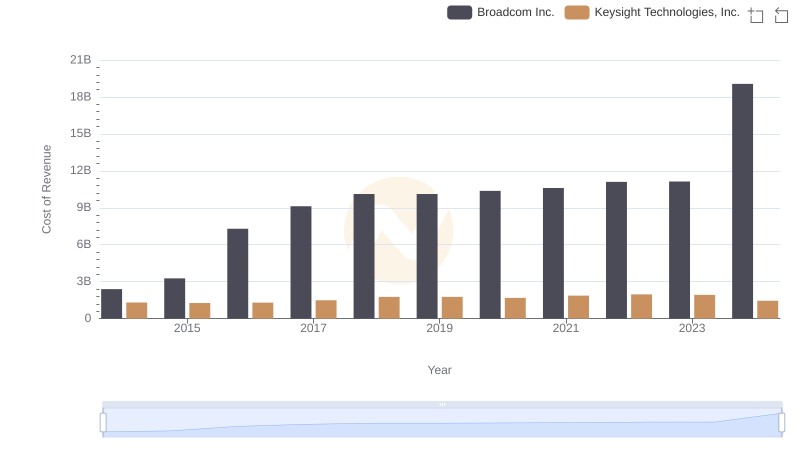Click the '2015' x-axis label
Viewport: 800px width, 461px height.
[187, 328]
